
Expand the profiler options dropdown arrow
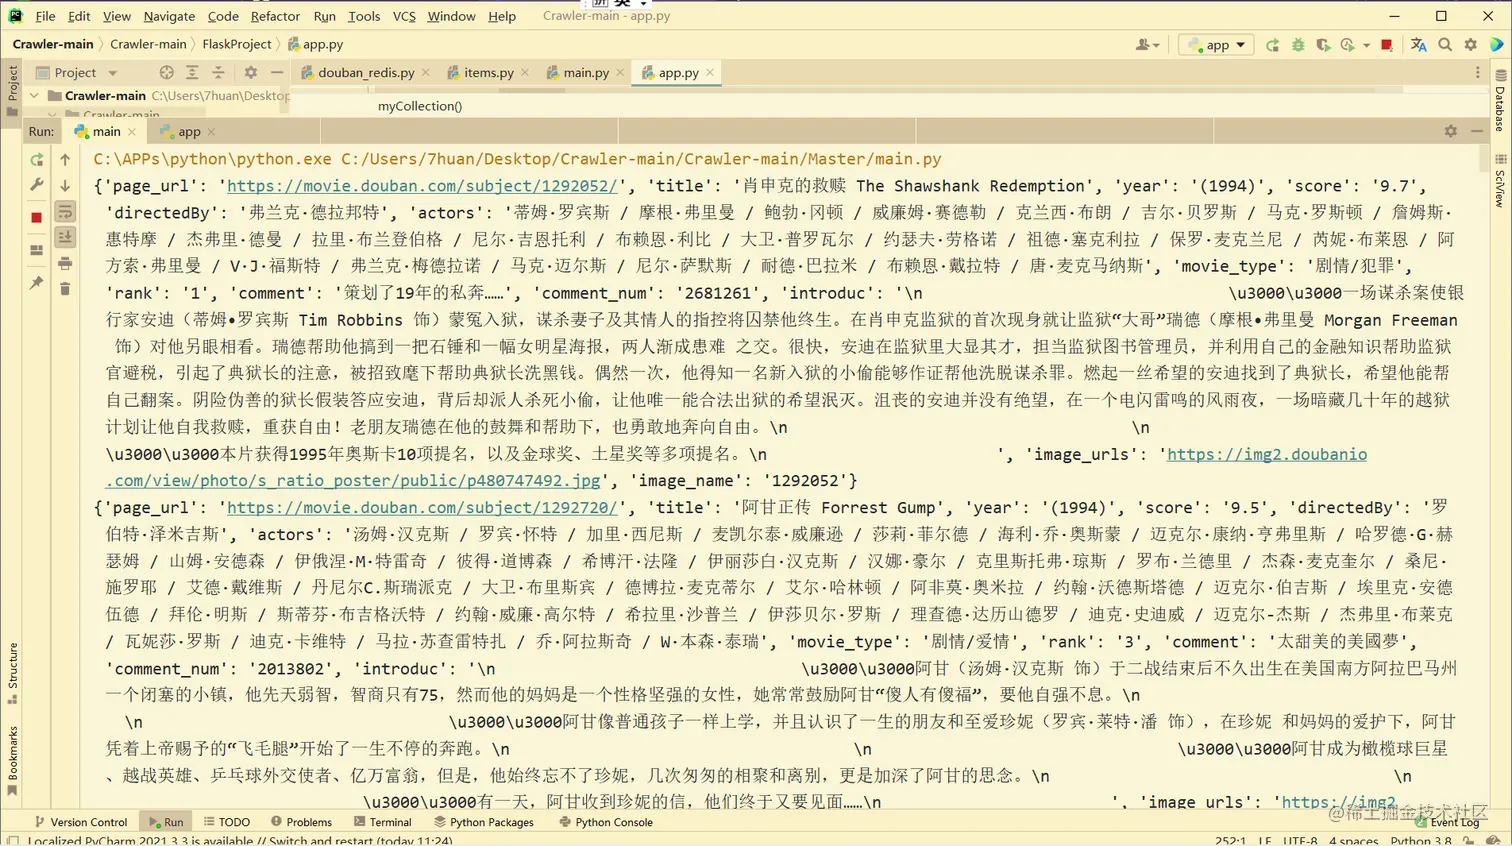(x=1366, y=46)
